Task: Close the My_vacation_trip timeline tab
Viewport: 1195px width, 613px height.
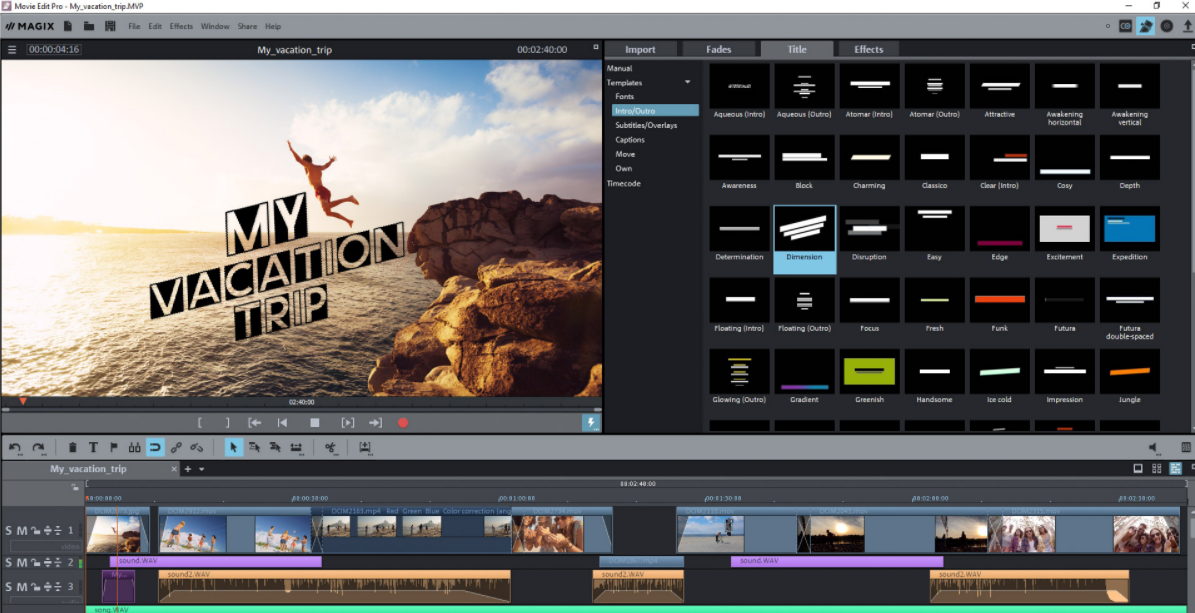Action: (x=174, y=469)
